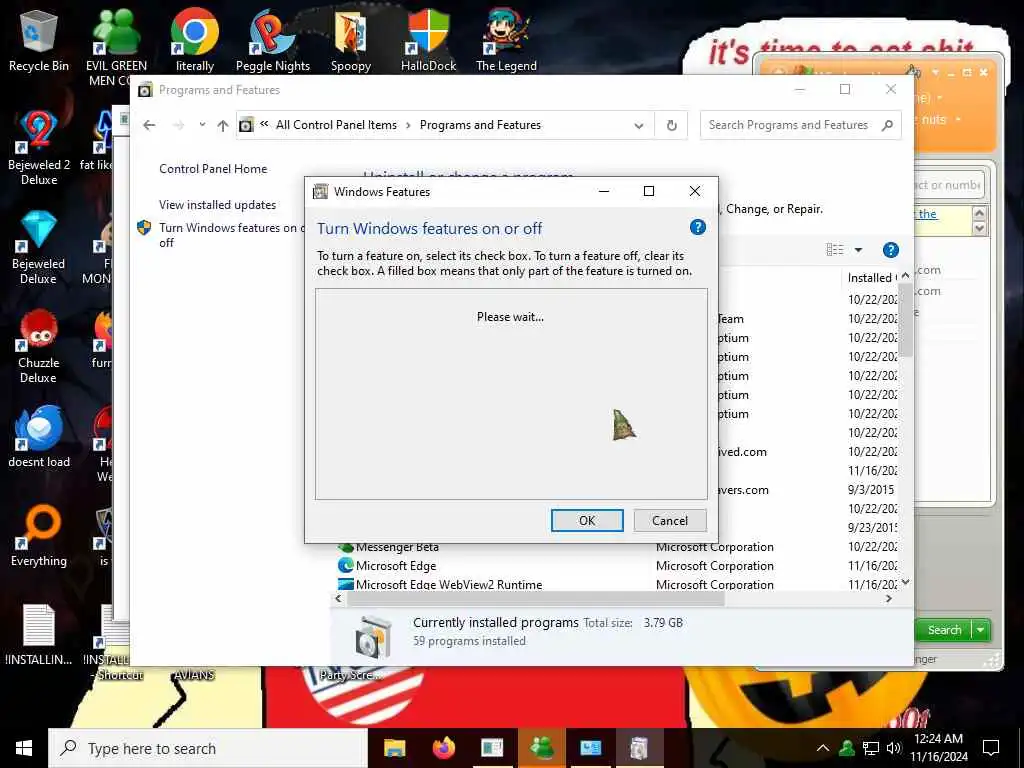Open Firefox from the taskbar
Screen dimensions: 1024x768
click(x=443, y=748)
